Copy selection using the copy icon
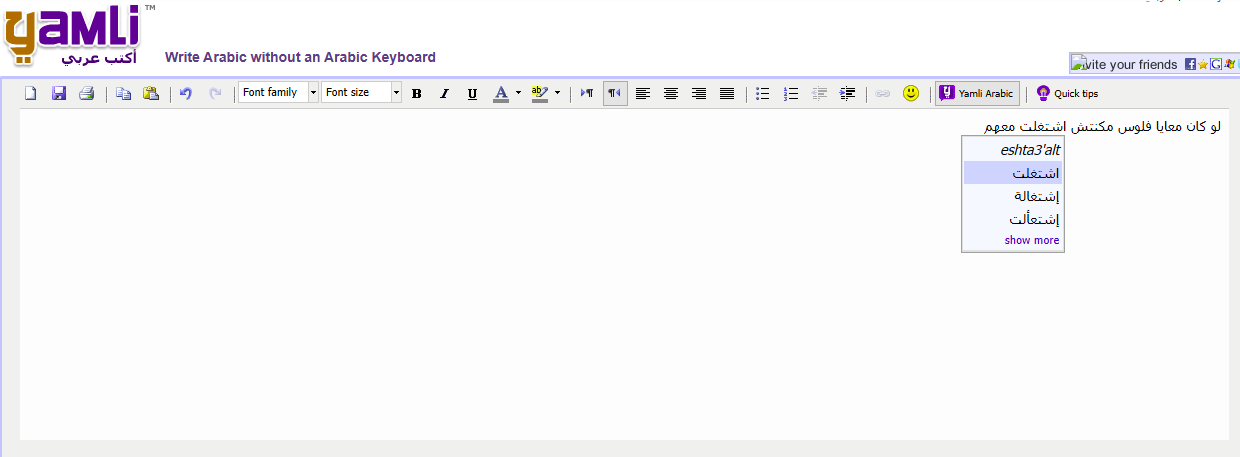 coord(123,93)
